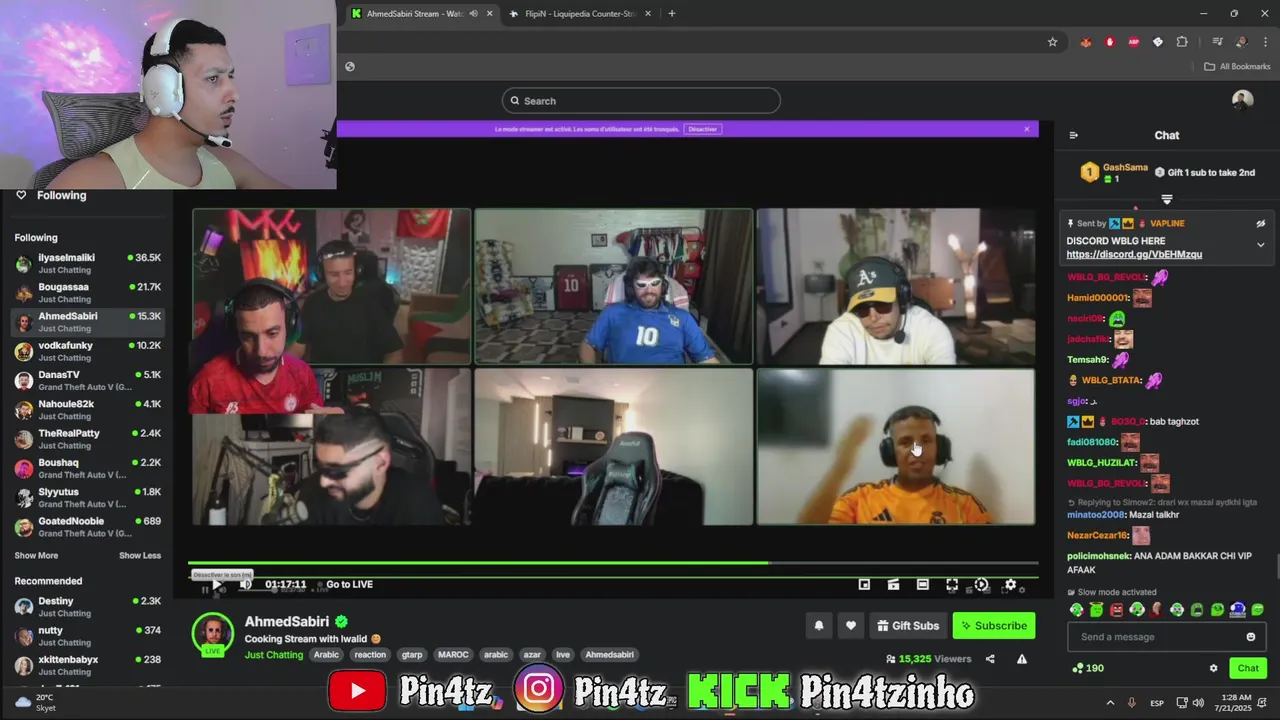Click the 190 channel points icon

click(x=1087, y=668)
